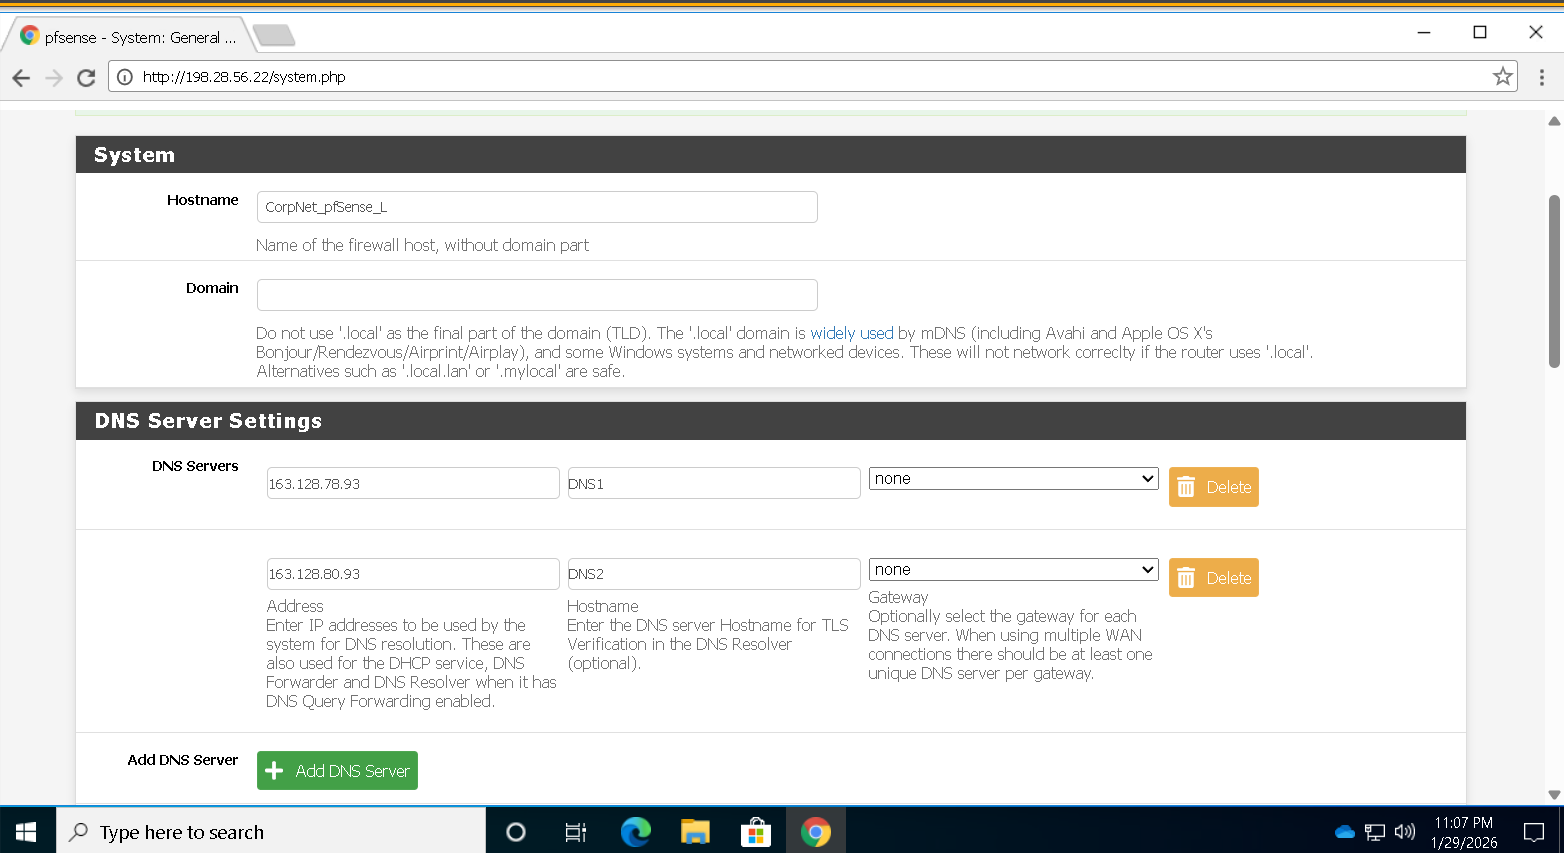Bookmark this page with the star icon
This screenshot has width=1564, height=853.
[1502, 77]
